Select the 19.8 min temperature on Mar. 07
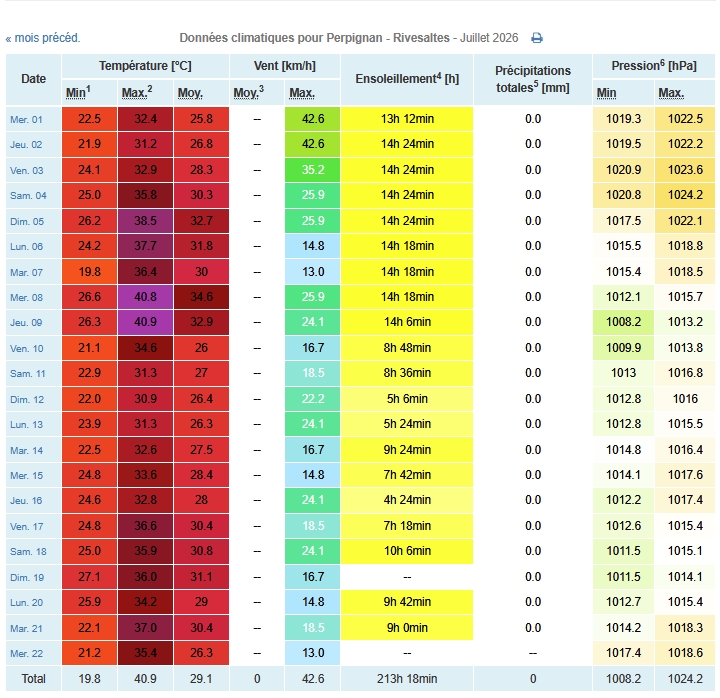720x698 pixels. pyautogui.click(x=89, y=272)
